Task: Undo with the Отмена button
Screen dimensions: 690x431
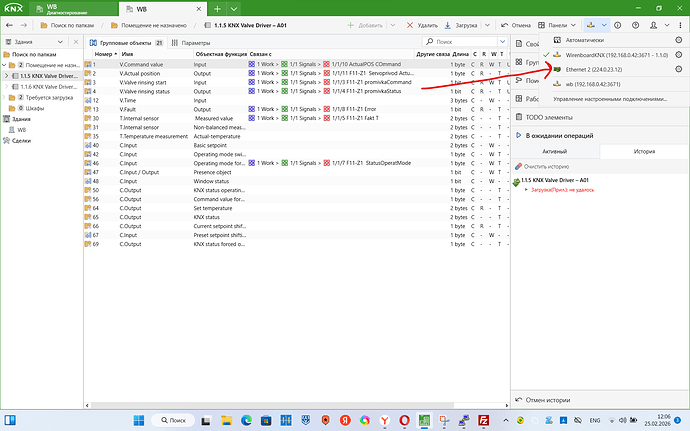Action: (516, 26)
